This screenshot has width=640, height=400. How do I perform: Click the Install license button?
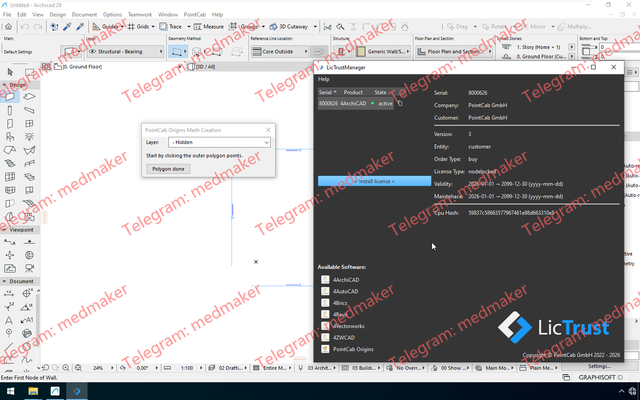(374, 181)
